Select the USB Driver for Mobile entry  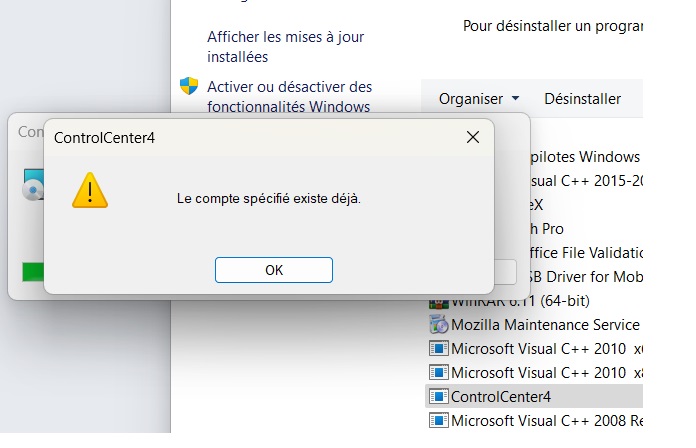[x=586, y=277]
